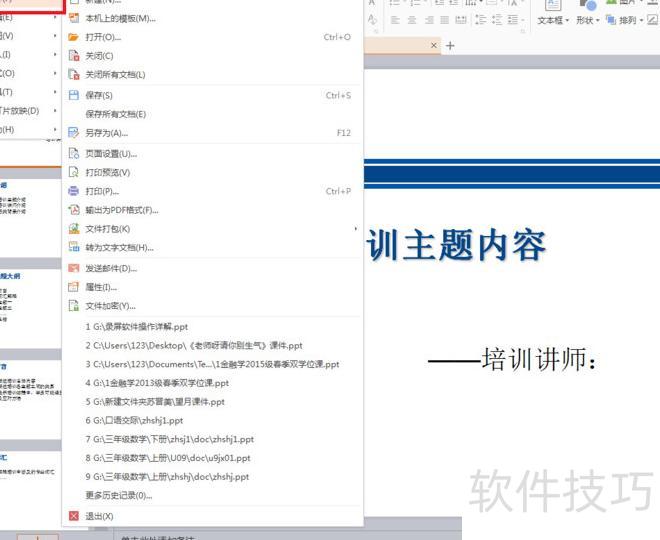660x540 pixels.
Task: Select slide thumbnail with 大纲 heading
Action: pyautogui.click(x=31, y=308)
